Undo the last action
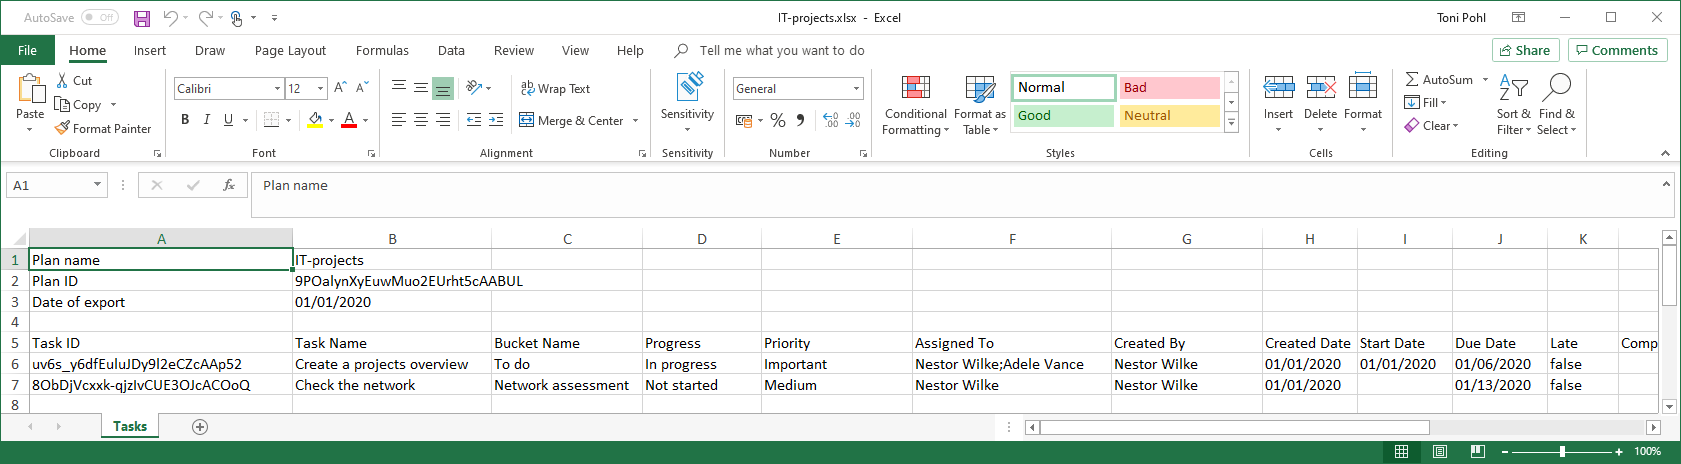 point(170,18)
